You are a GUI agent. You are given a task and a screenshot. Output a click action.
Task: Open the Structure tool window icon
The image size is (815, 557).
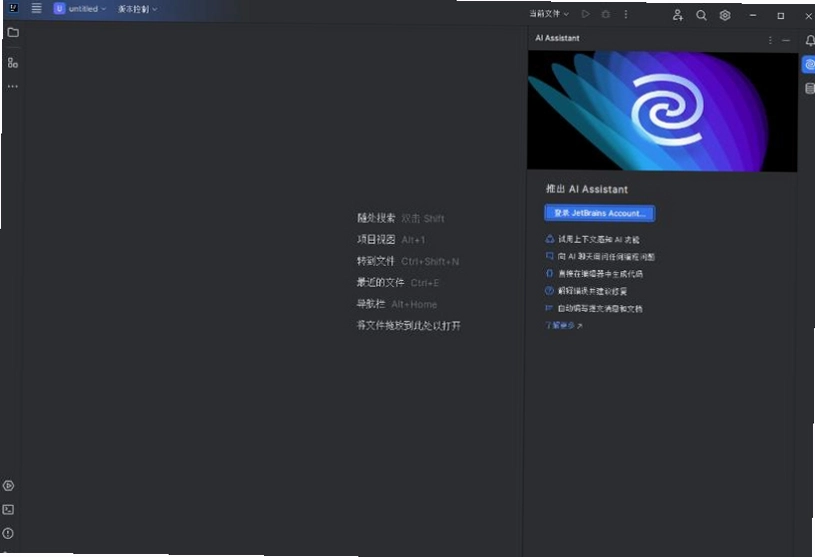tap(13, 63)
